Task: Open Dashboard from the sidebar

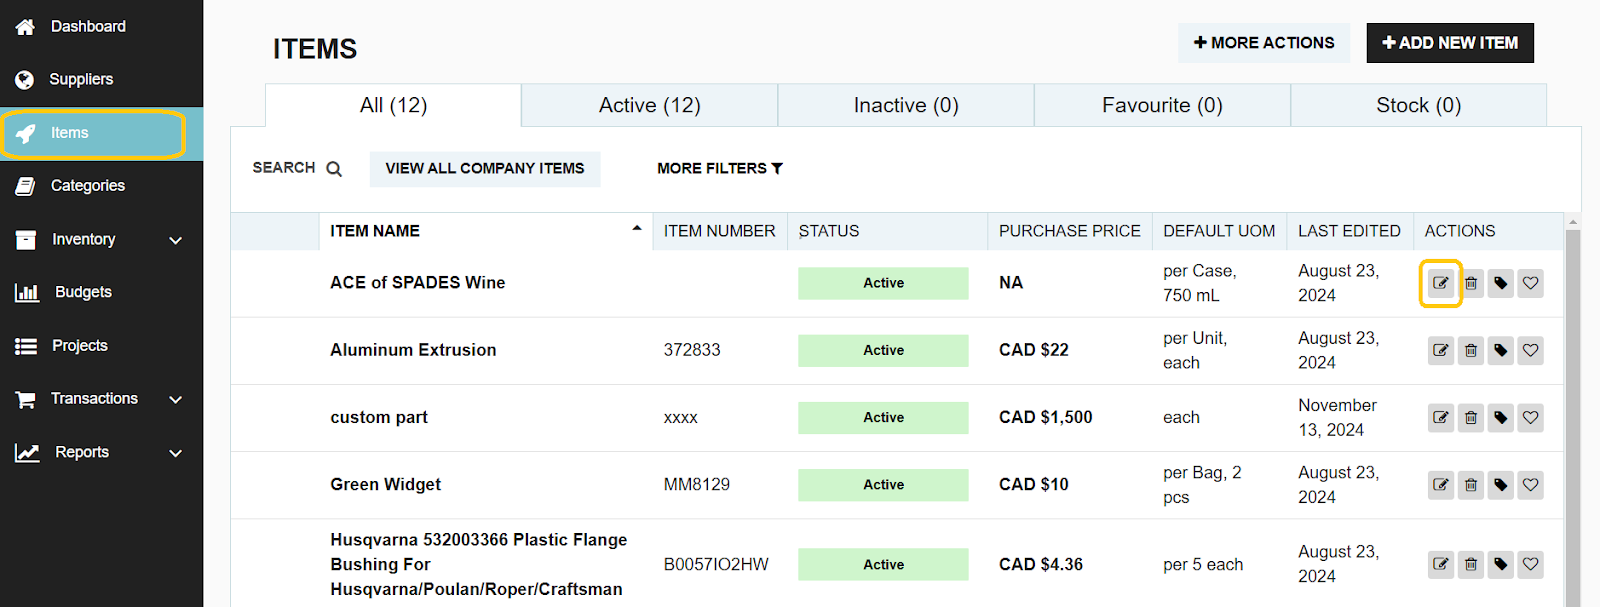Action: point(87,27)
